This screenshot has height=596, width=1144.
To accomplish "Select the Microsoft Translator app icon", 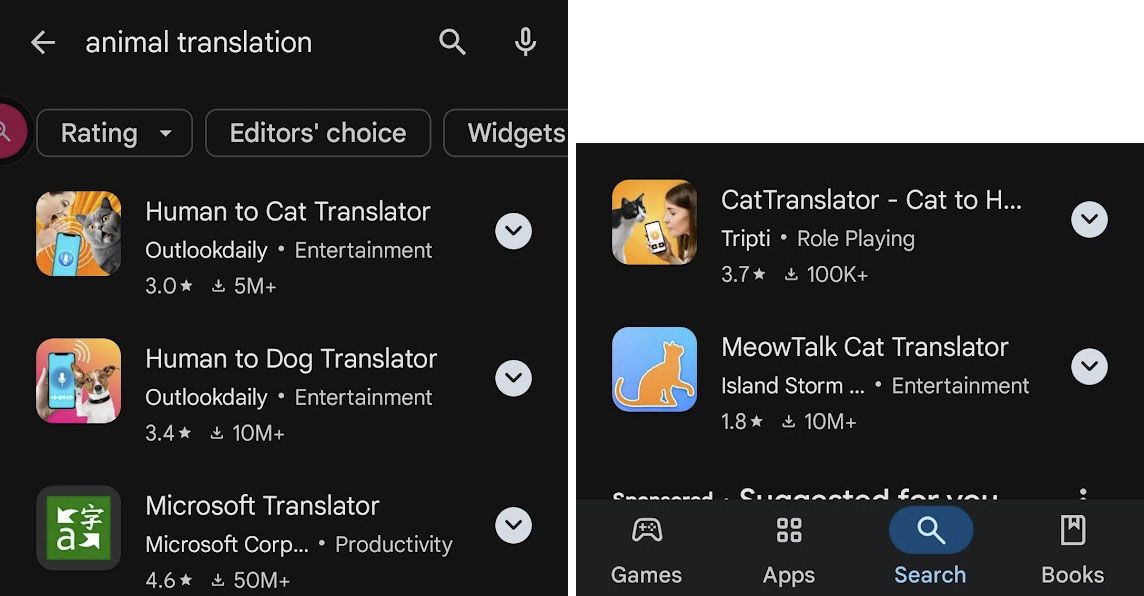I will click(78, 527).
